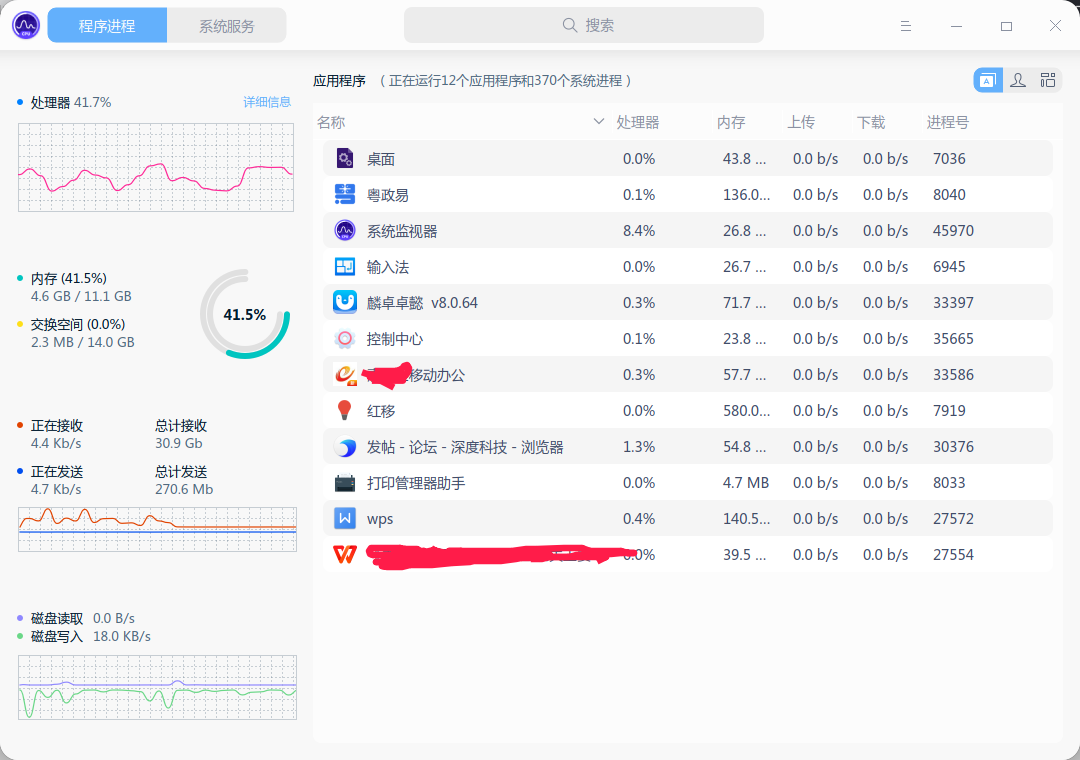Open 详细信息 beside the processor graph
The height and width of the screenshot is (760, 1080).
267,101
